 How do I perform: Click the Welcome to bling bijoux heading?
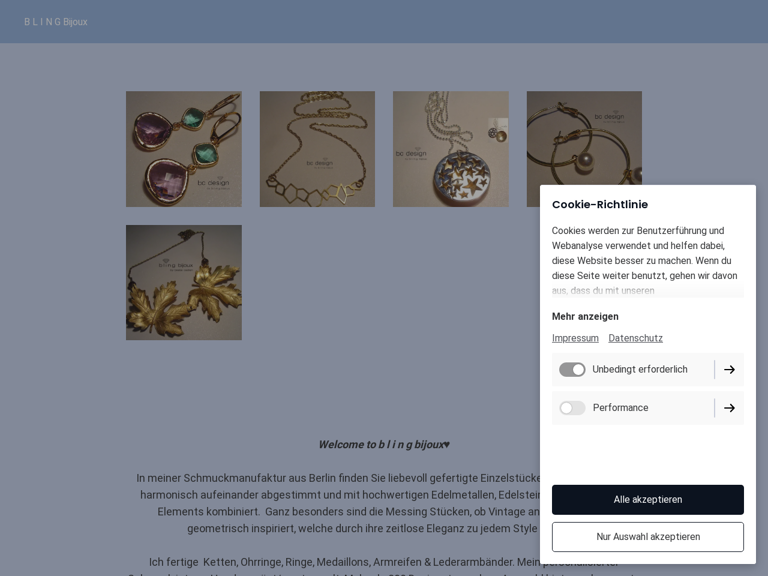(384, 445)
